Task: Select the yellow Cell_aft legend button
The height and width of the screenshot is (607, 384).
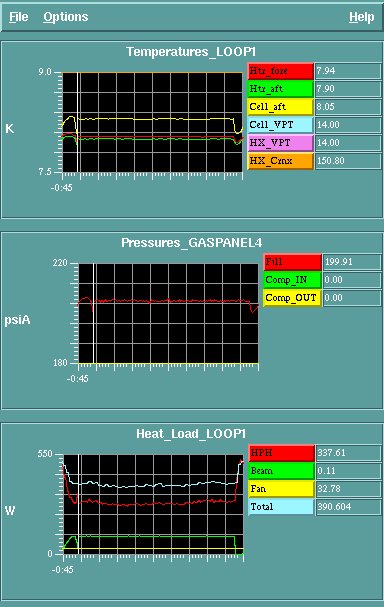Action: (281, 107)
